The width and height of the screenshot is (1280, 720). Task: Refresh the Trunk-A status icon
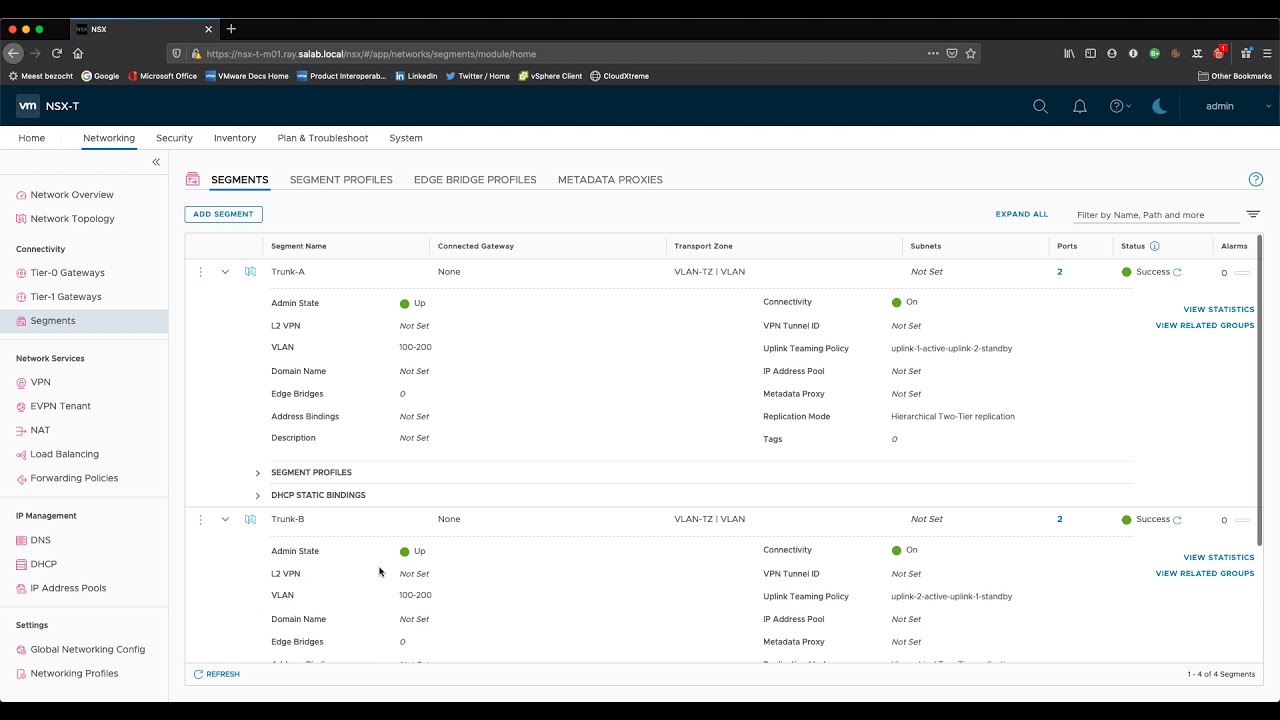point(1177,272)
